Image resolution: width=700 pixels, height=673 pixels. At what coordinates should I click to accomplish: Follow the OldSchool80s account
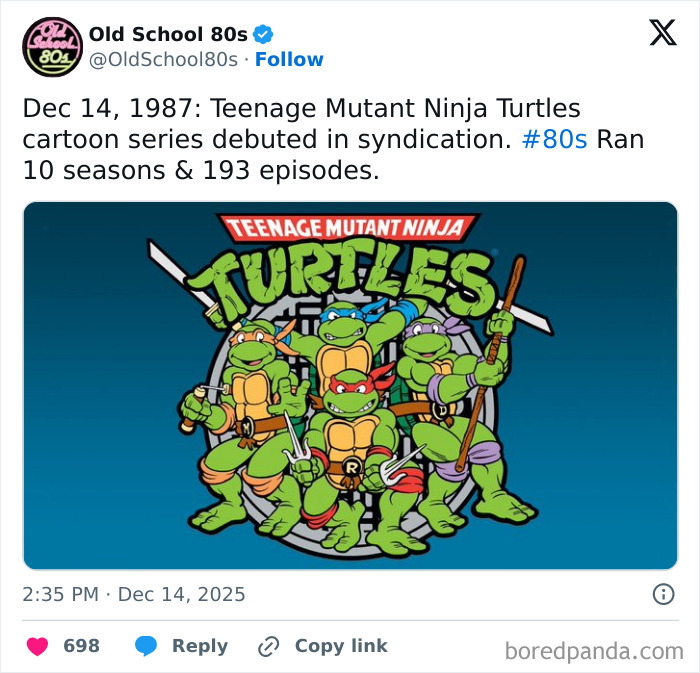pos(289,60)
